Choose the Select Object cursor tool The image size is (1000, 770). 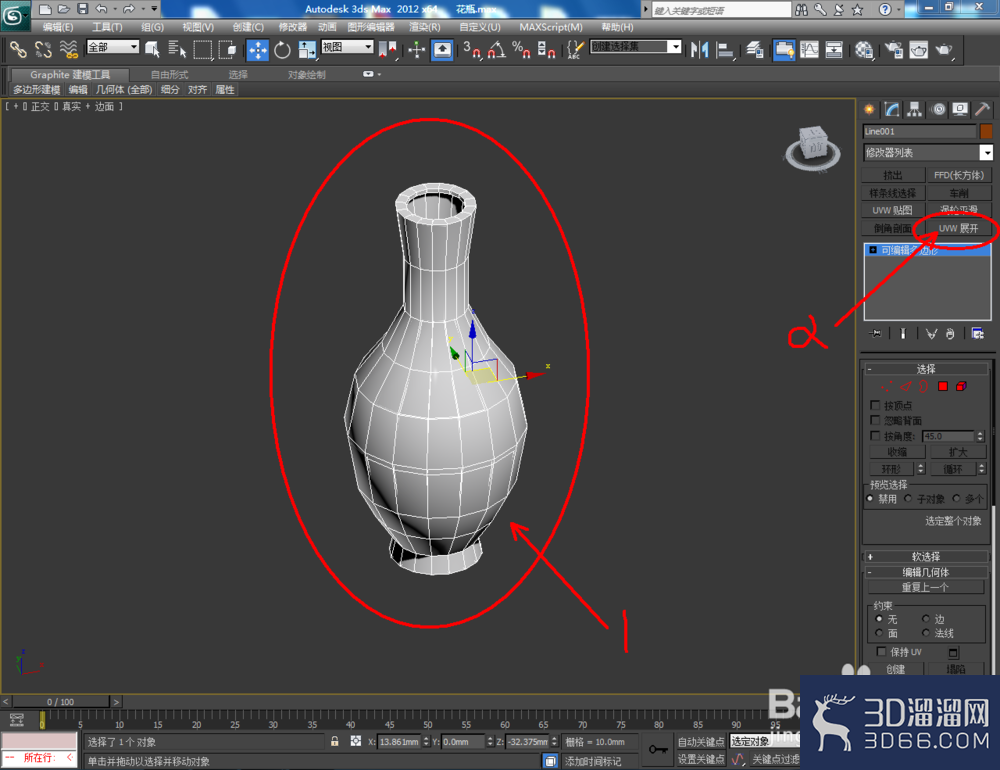point(152,50)
